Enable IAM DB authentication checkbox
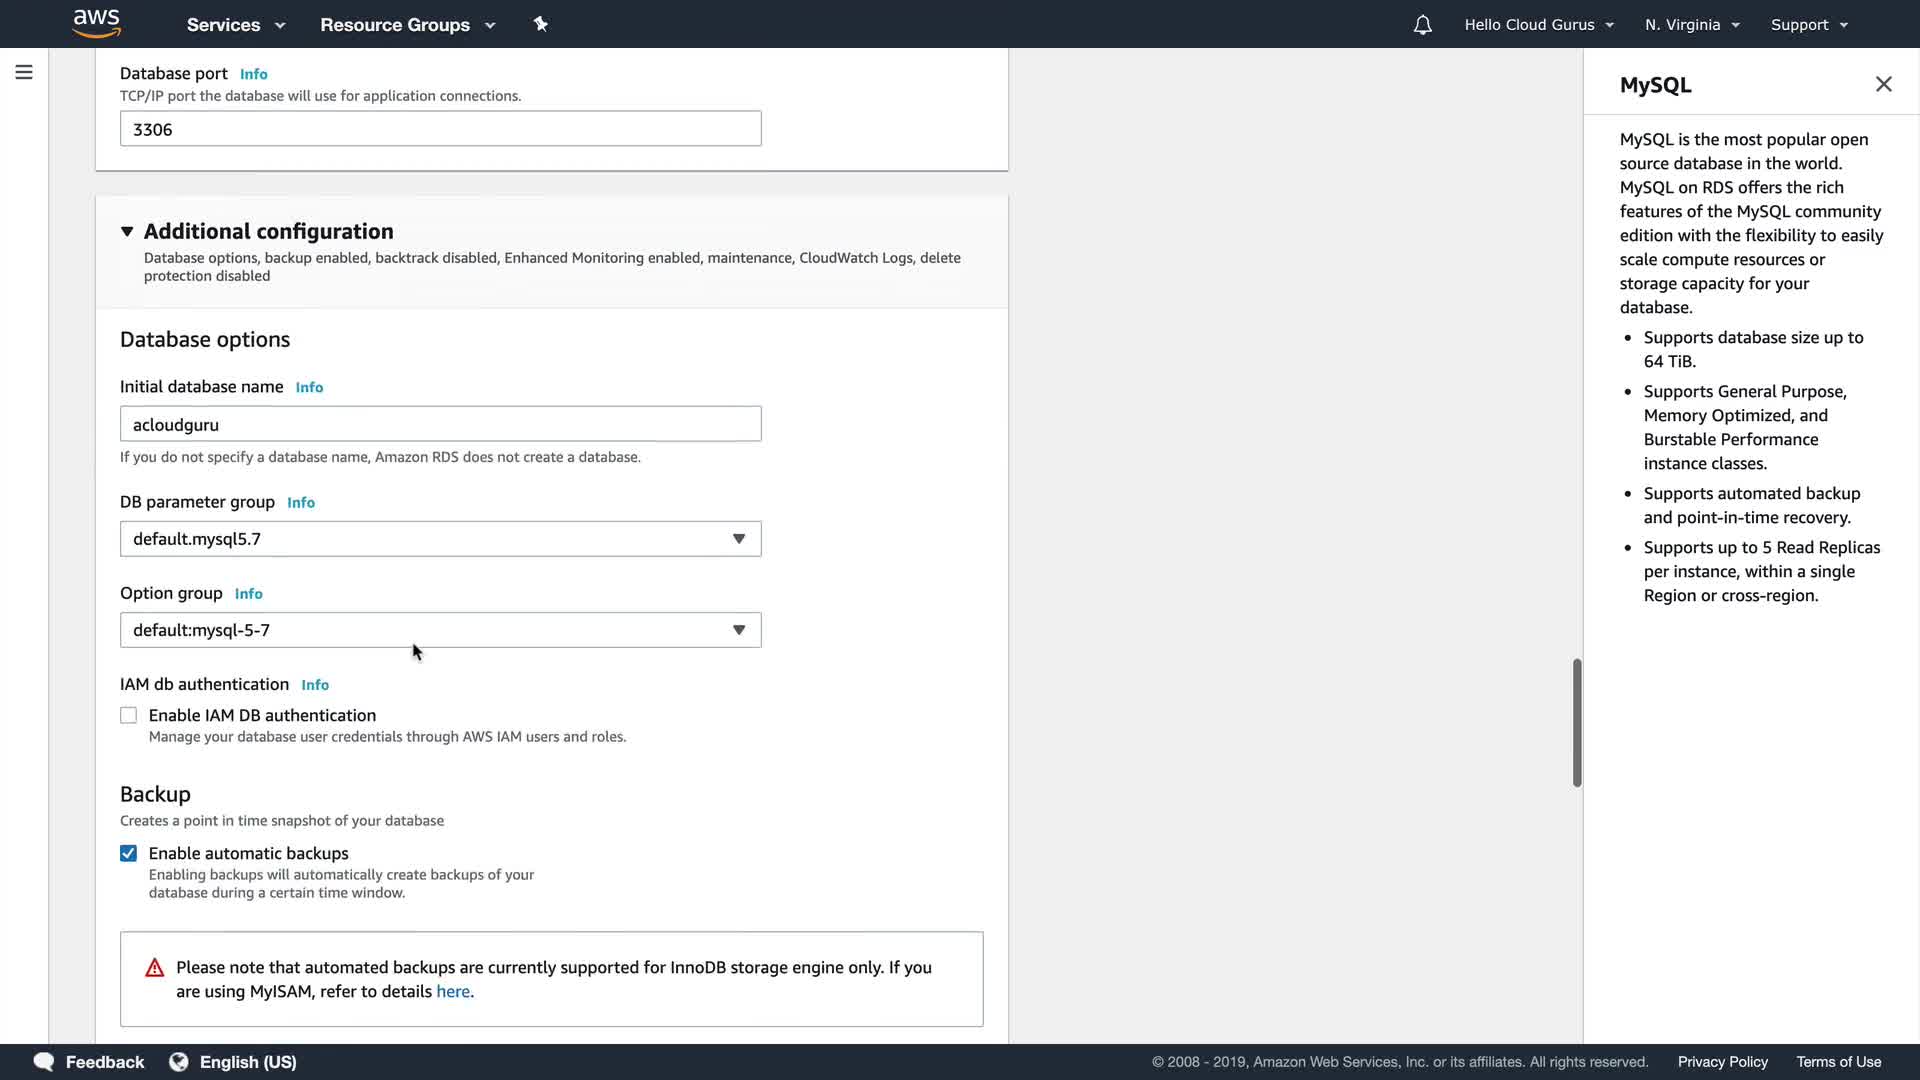The width and height of the screenshot is (1920, 1080). [x=129, y=716]
